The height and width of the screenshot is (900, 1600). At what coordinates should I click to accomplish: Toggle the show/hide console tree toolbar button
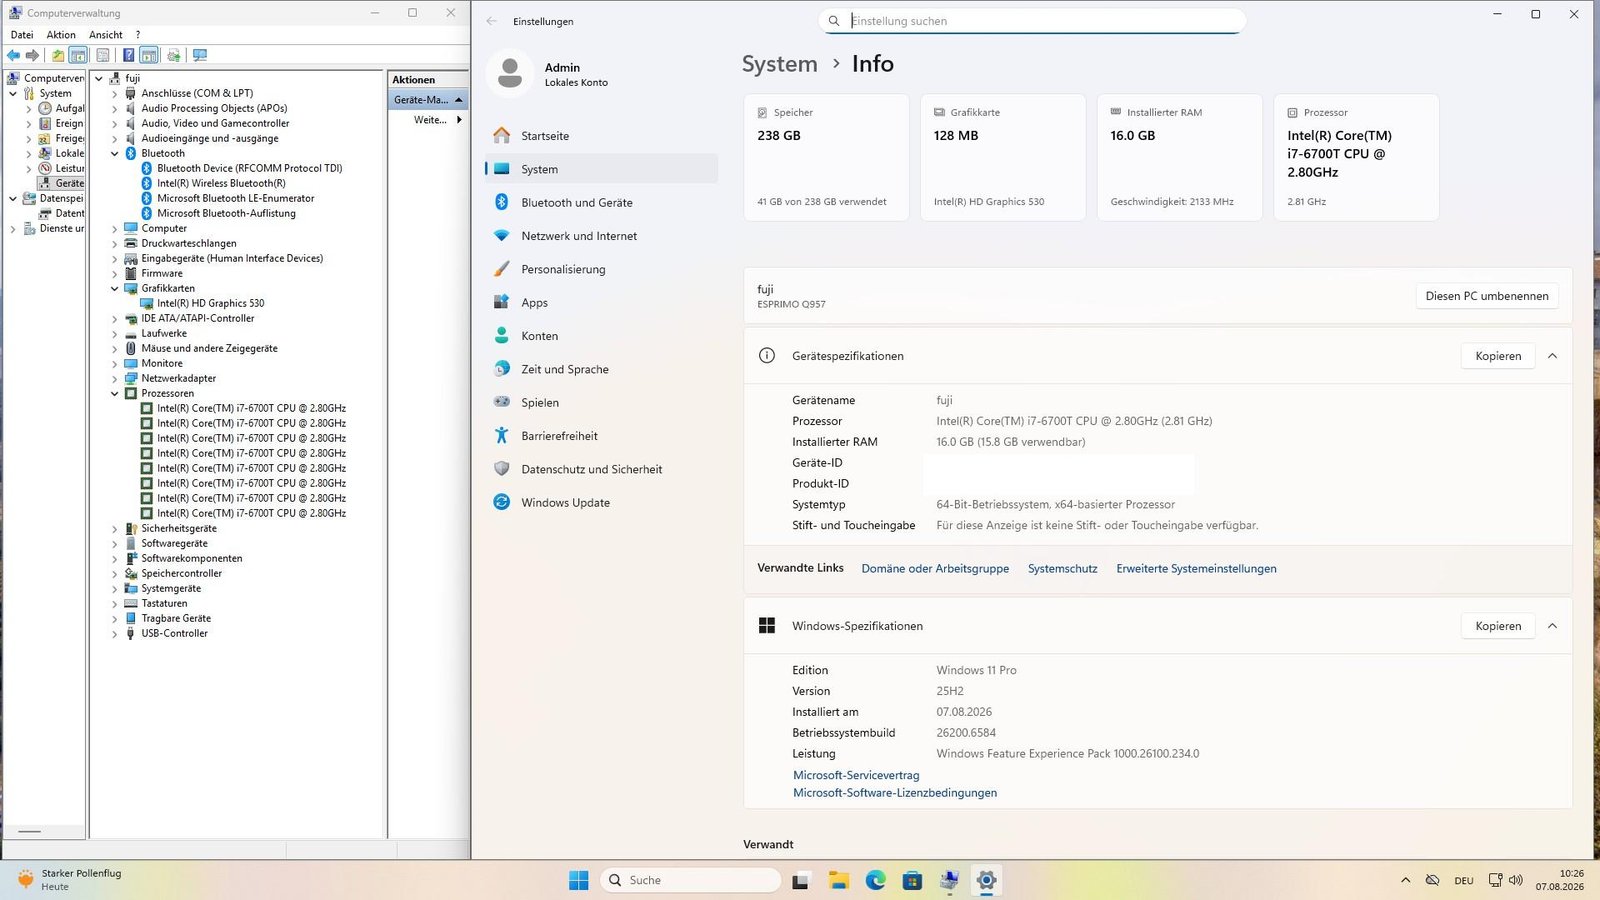(78, 55)
